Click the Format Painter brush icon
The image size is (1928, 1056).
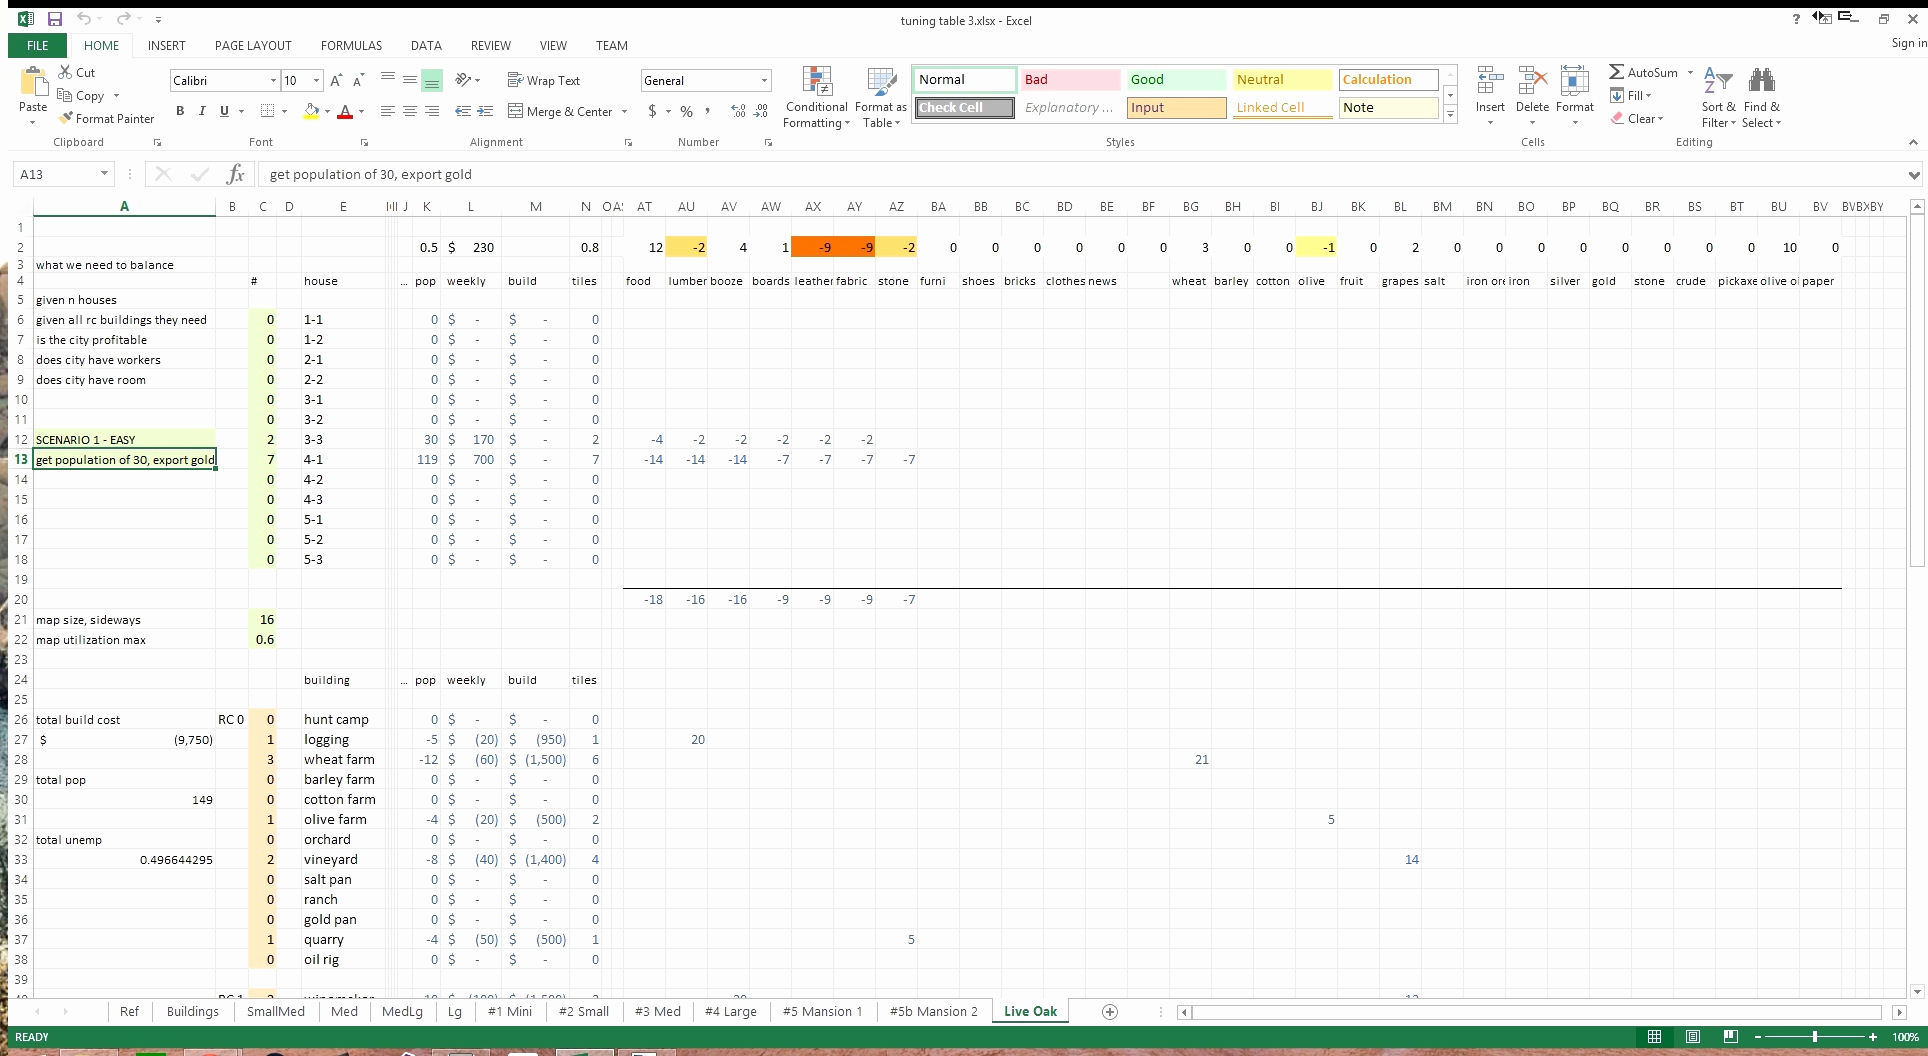(66, 118)
